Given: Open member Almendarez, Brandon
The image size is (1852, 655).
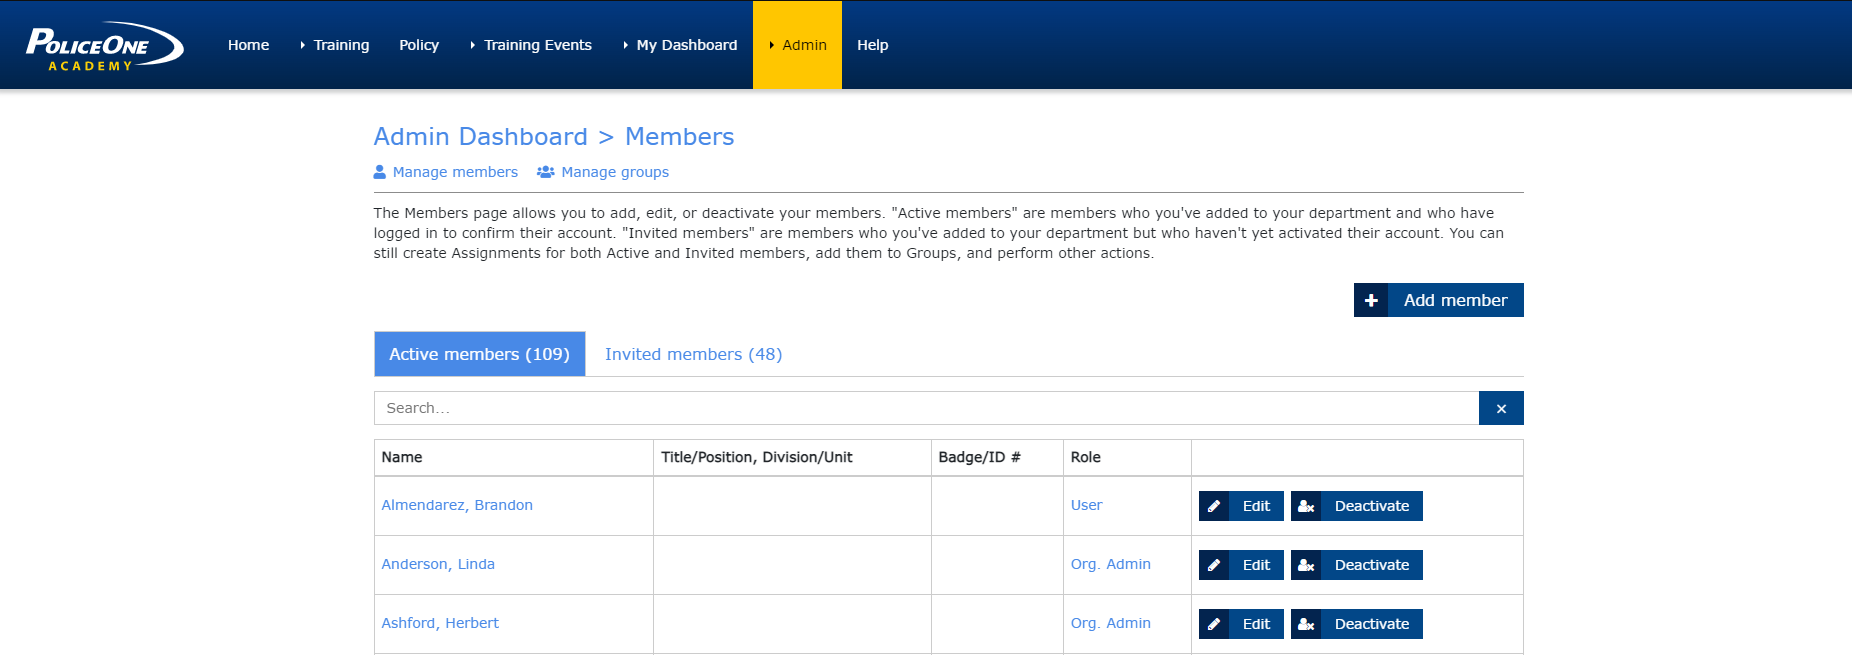Looking at the screenshot, I should click(457, 505).
